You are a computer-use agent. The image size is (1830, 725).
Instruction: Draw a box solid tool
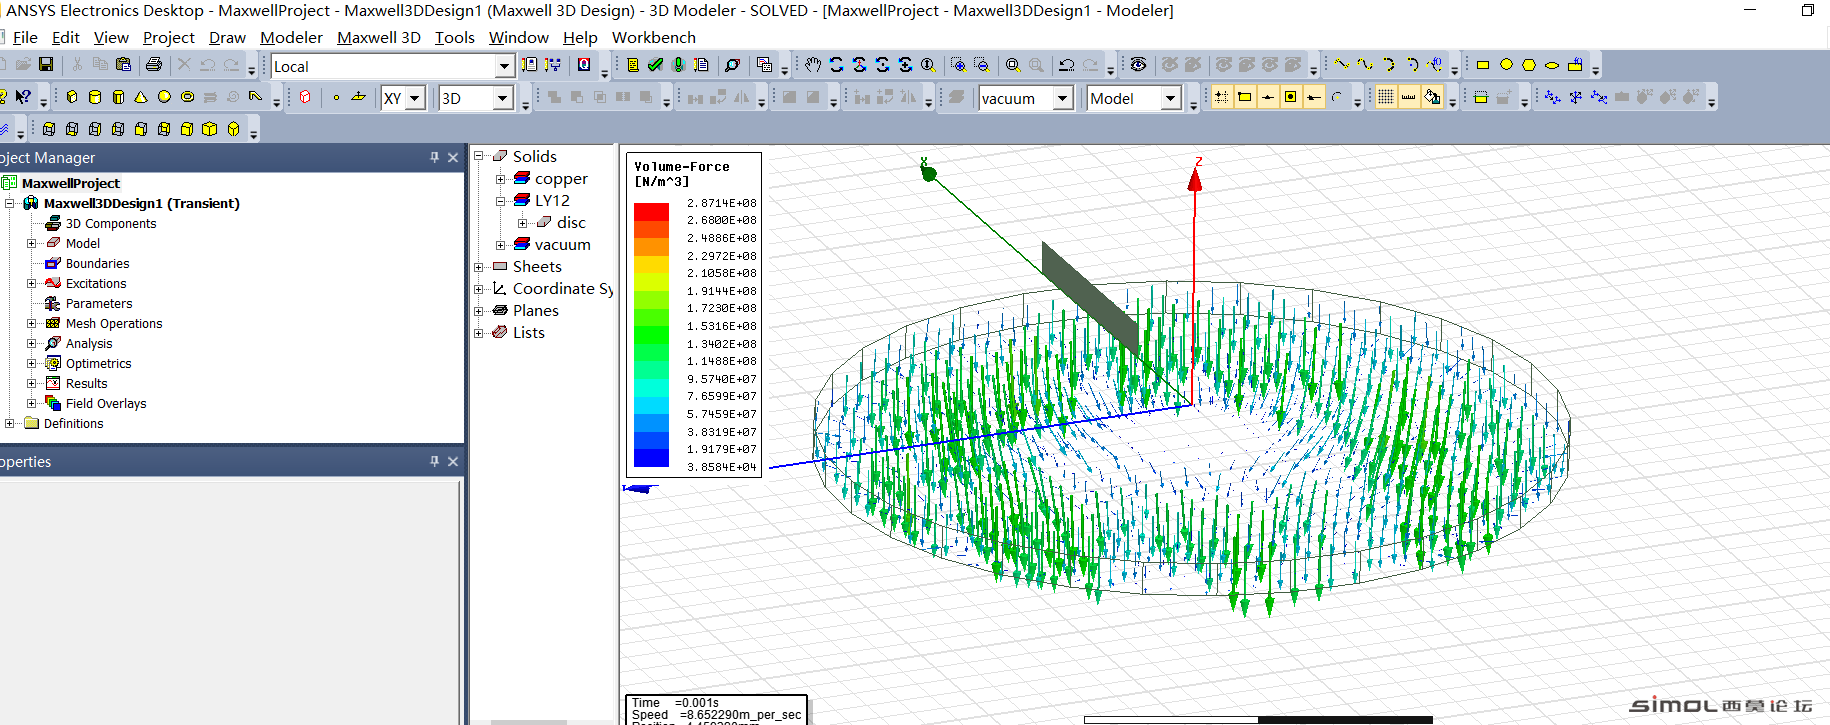(x=72, y=97)
